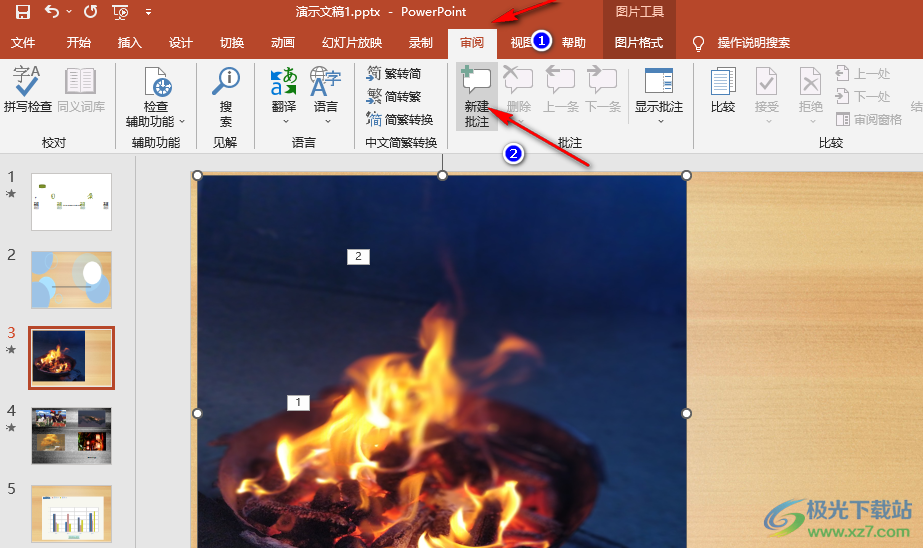Viewport: 923px width, 548px height.
Task: Open the 文件 menu
Action: tap(23, 42)
